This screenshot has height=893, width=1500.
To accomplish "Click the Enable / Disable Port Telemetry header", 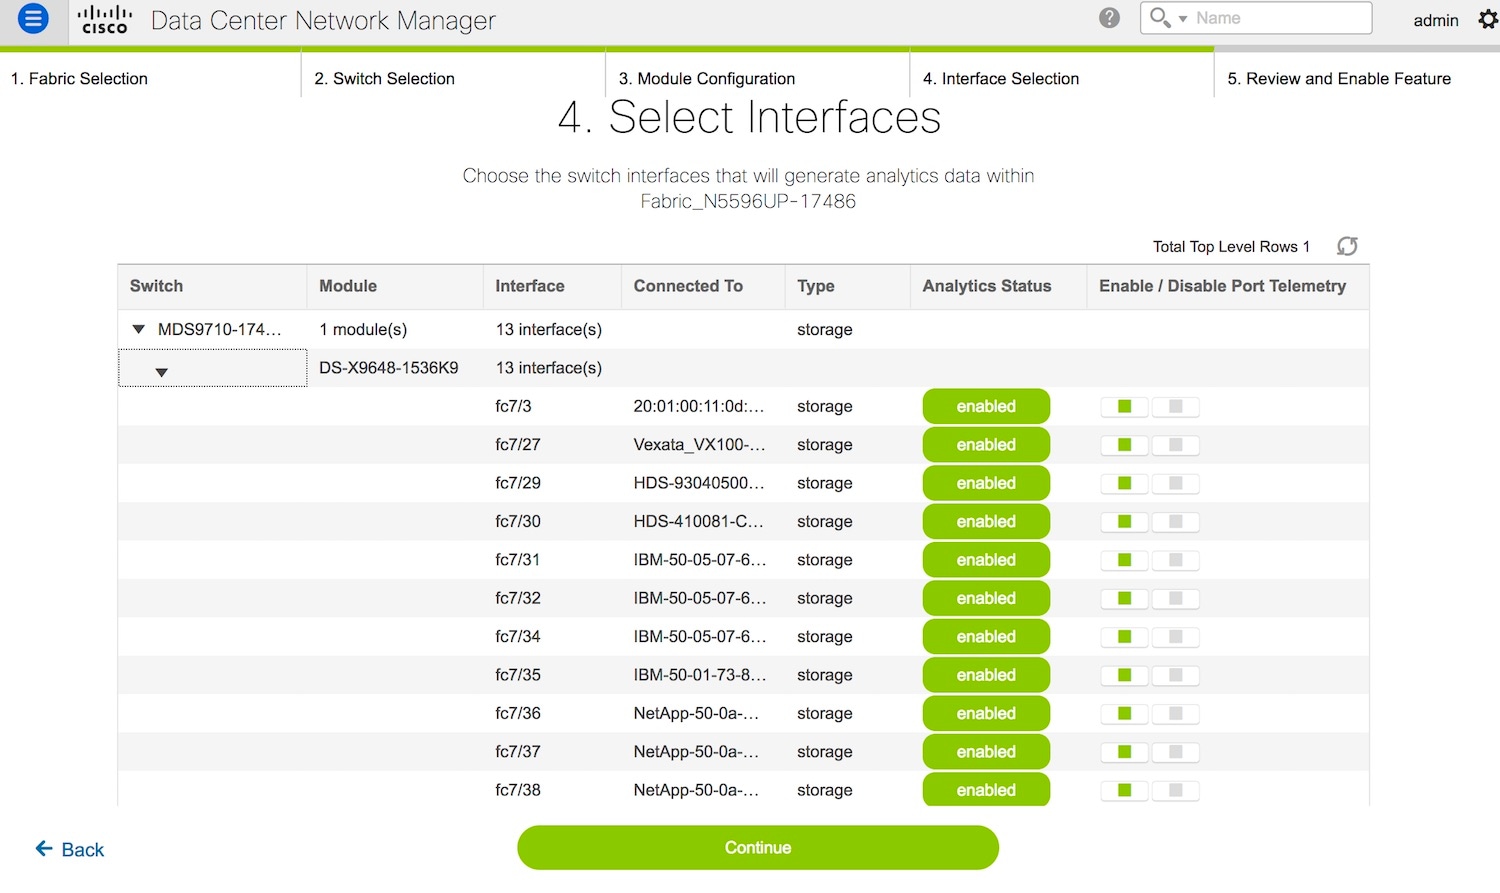I will point(1228,286).
